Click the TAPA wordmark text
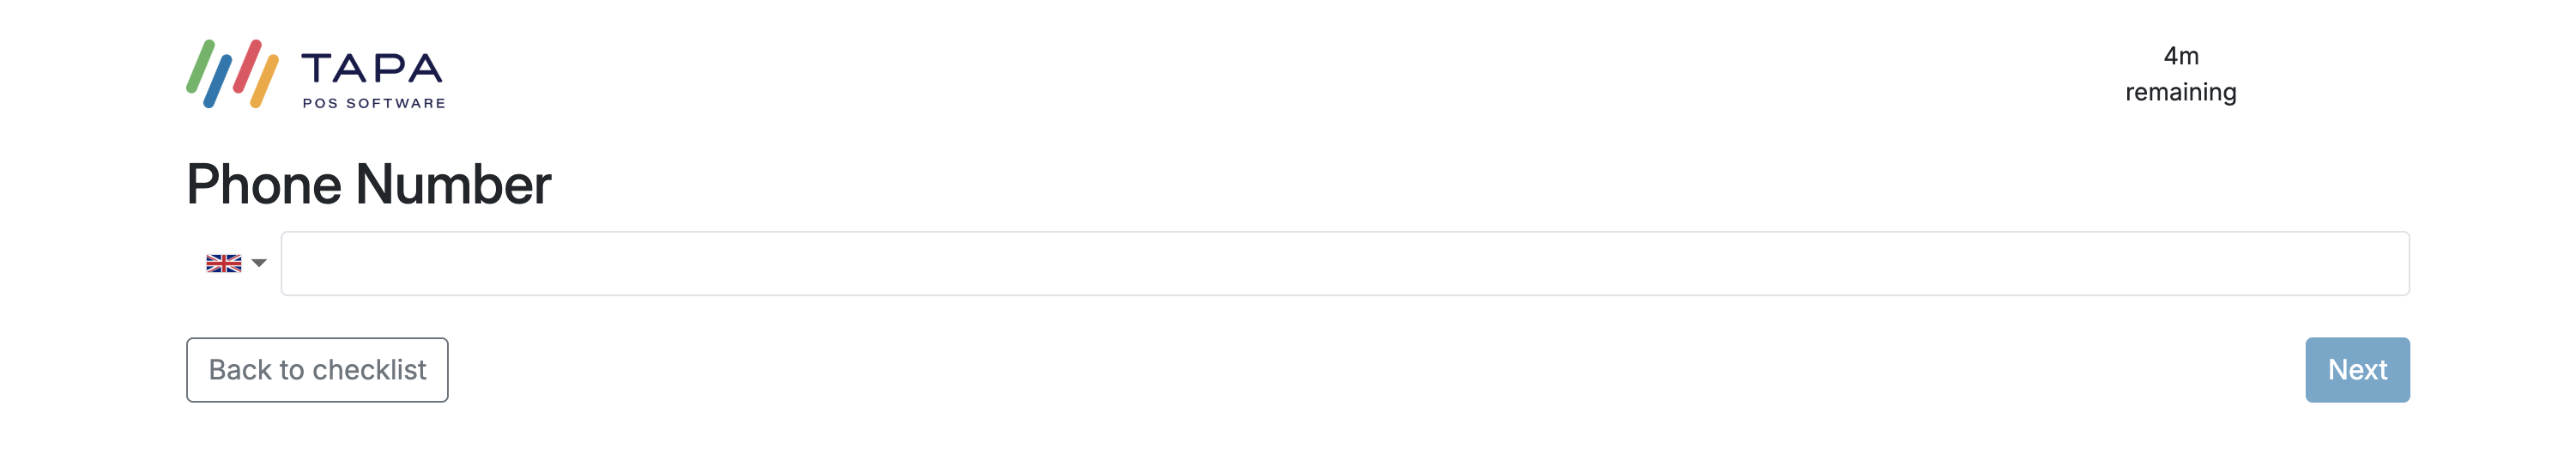2576x455 pixels. click(x=371, y=68)
